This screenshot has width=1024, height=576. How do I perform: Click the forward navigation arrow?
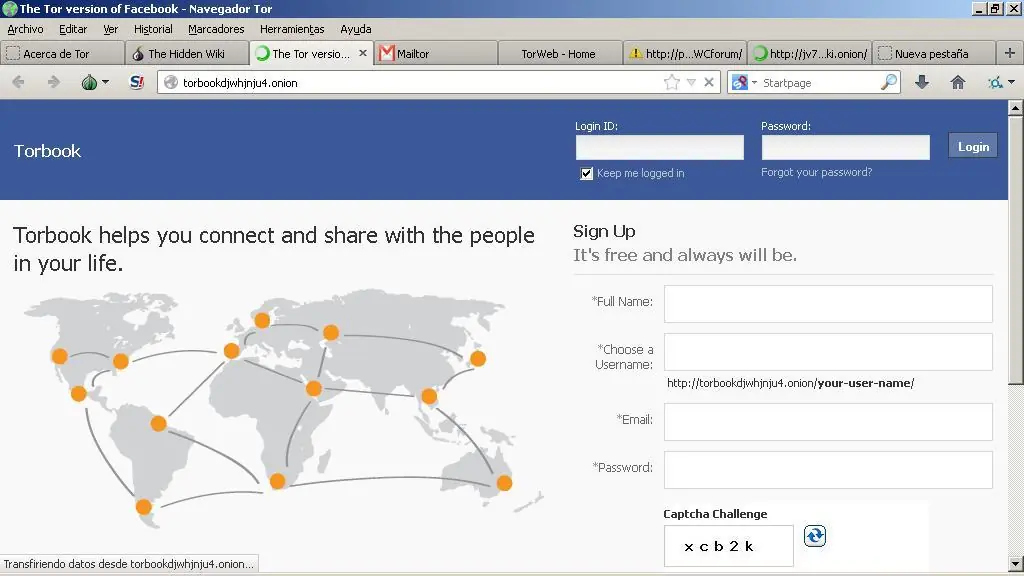click(x=54, y=82)
